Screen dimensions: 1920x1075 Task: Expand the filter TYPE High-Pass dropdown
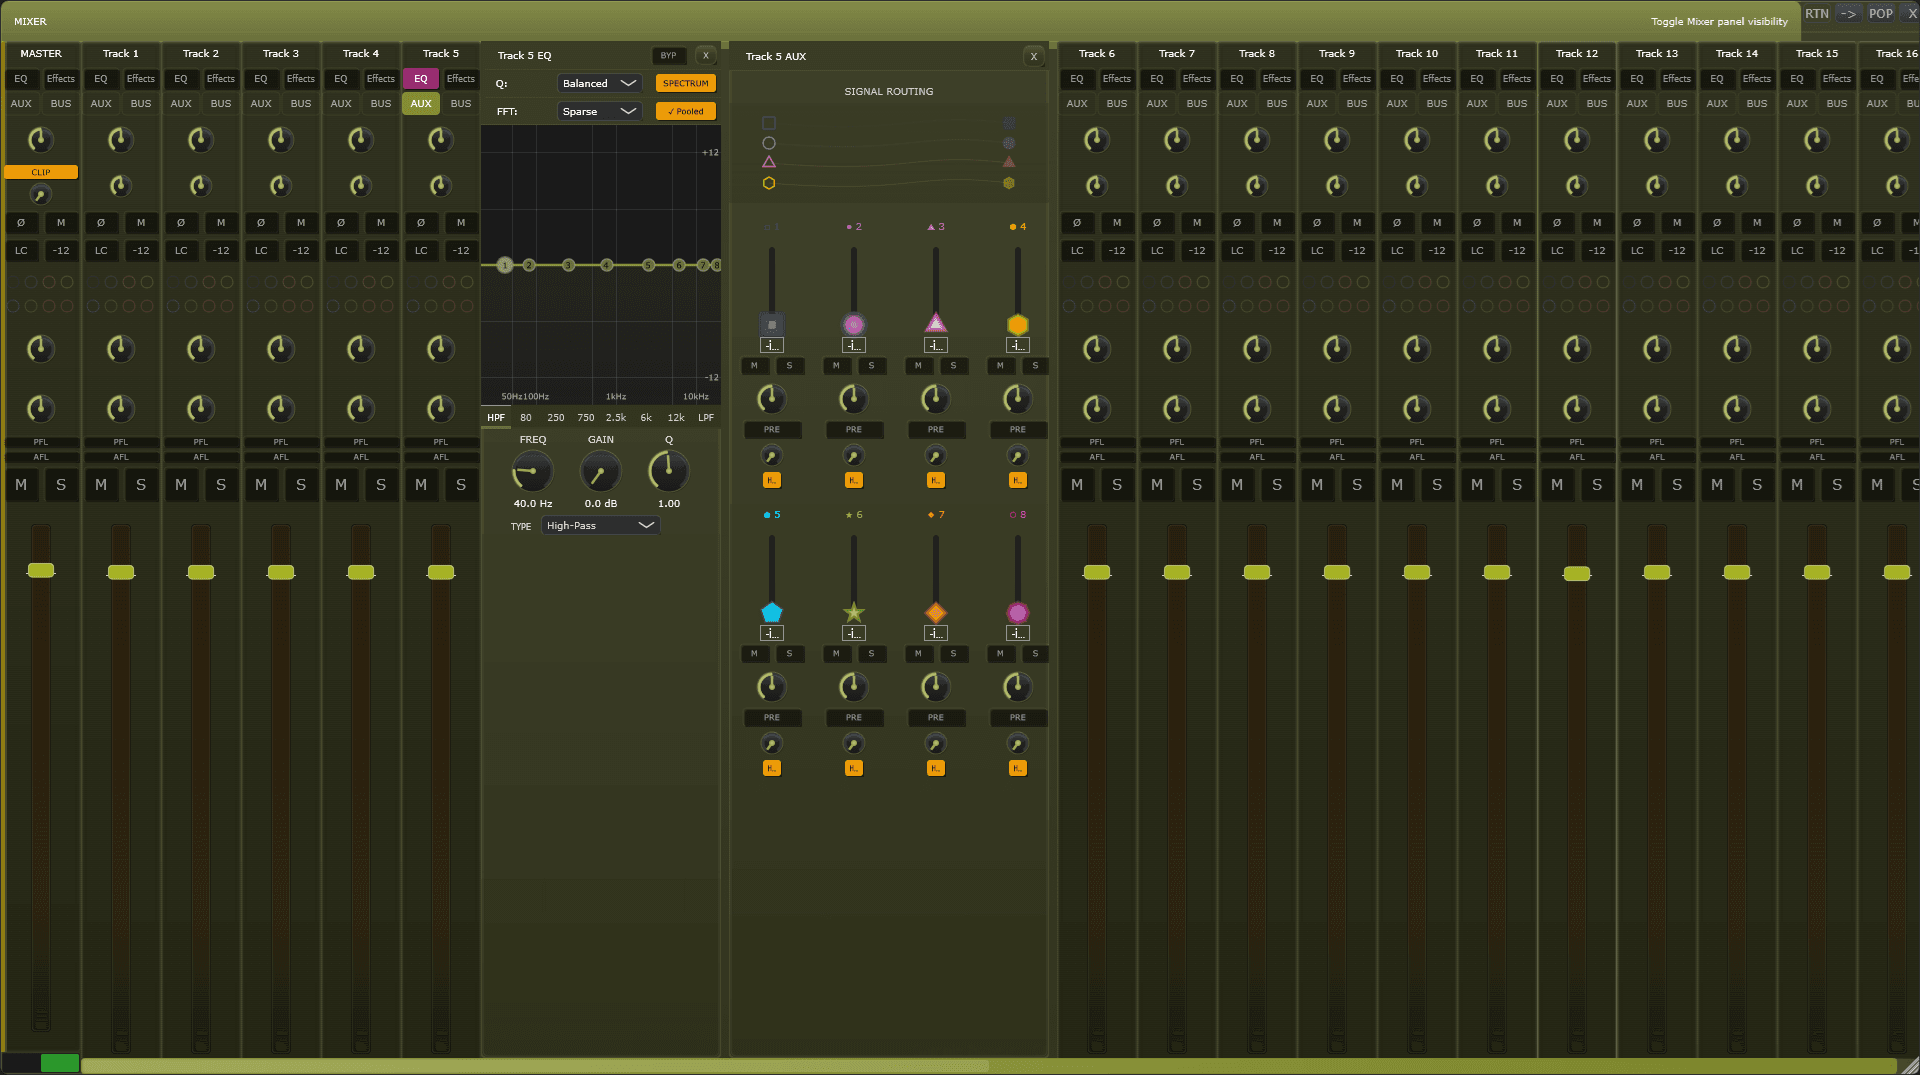coord(600,525)
